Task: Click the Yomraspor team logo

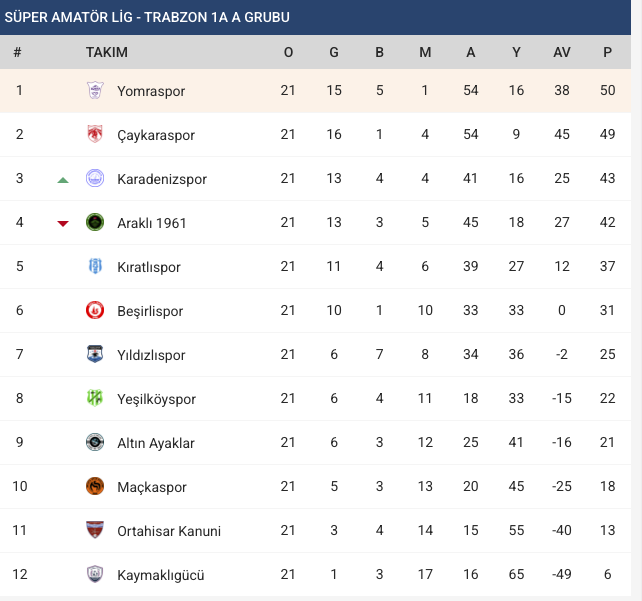Action: pyautogui.click(x=95, y=90)
